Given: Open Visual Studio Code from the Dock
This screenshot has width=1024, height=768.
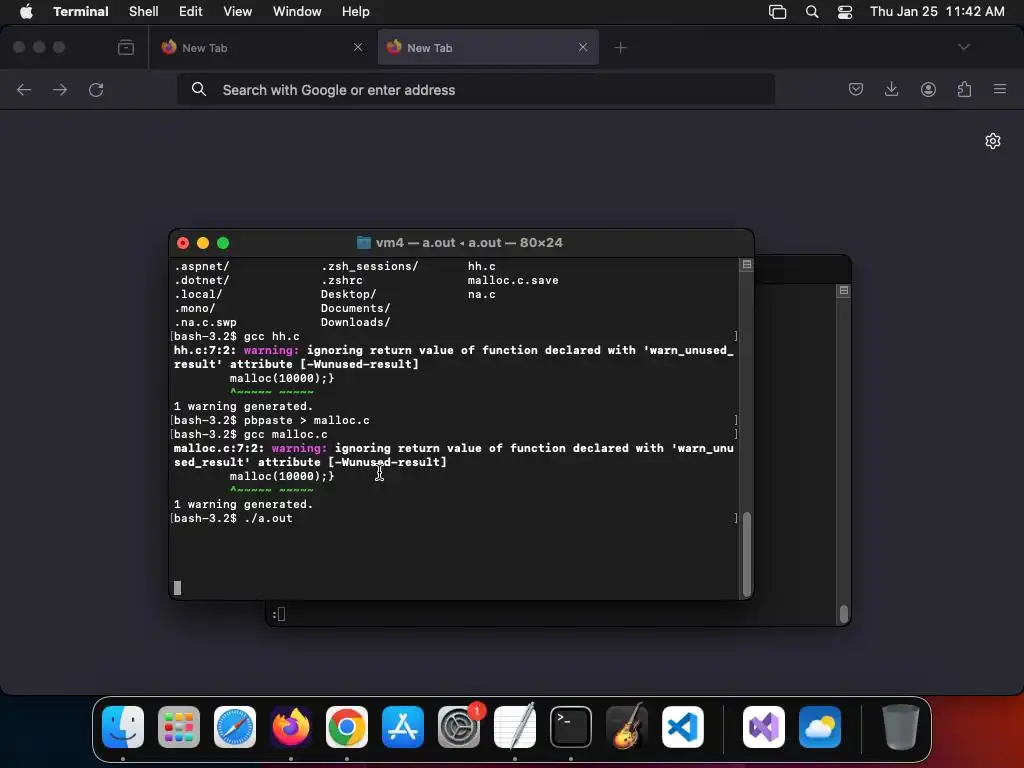Looking at the screenshot, I should [682, 727].
